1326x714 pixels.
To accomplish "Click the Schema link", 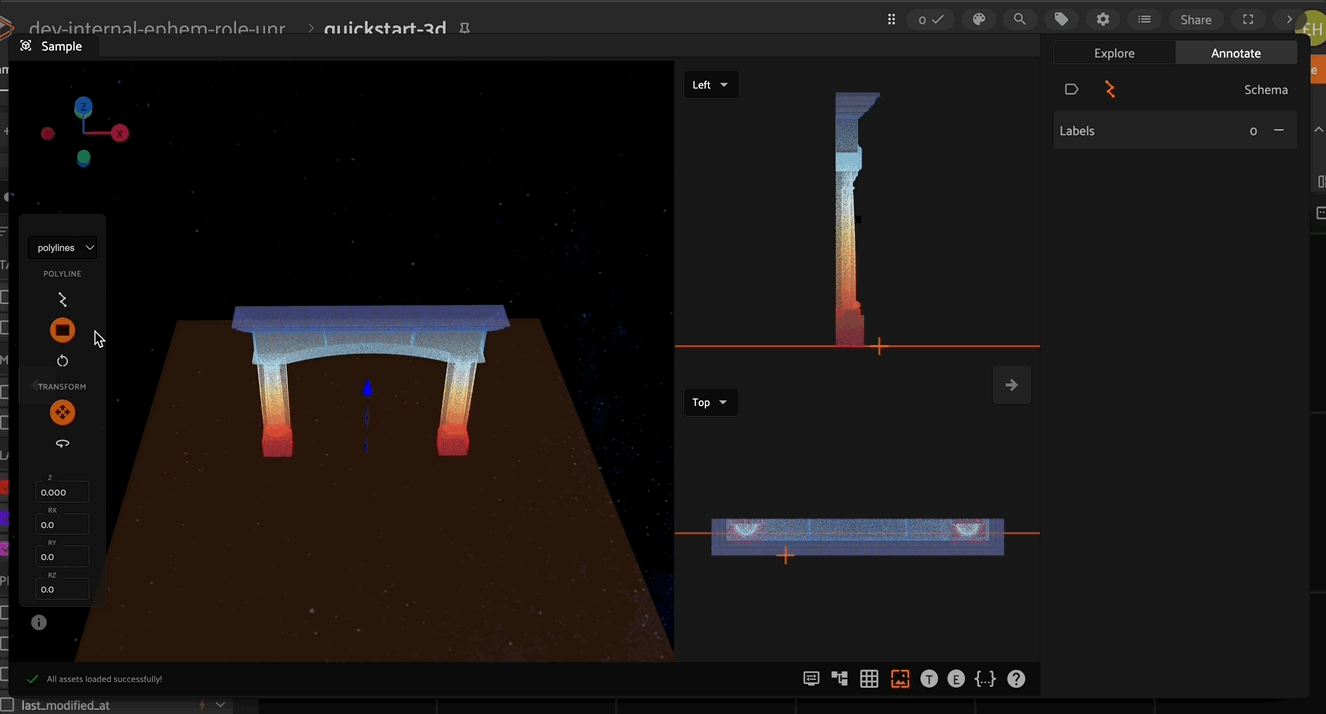I will click(1265, 90).
